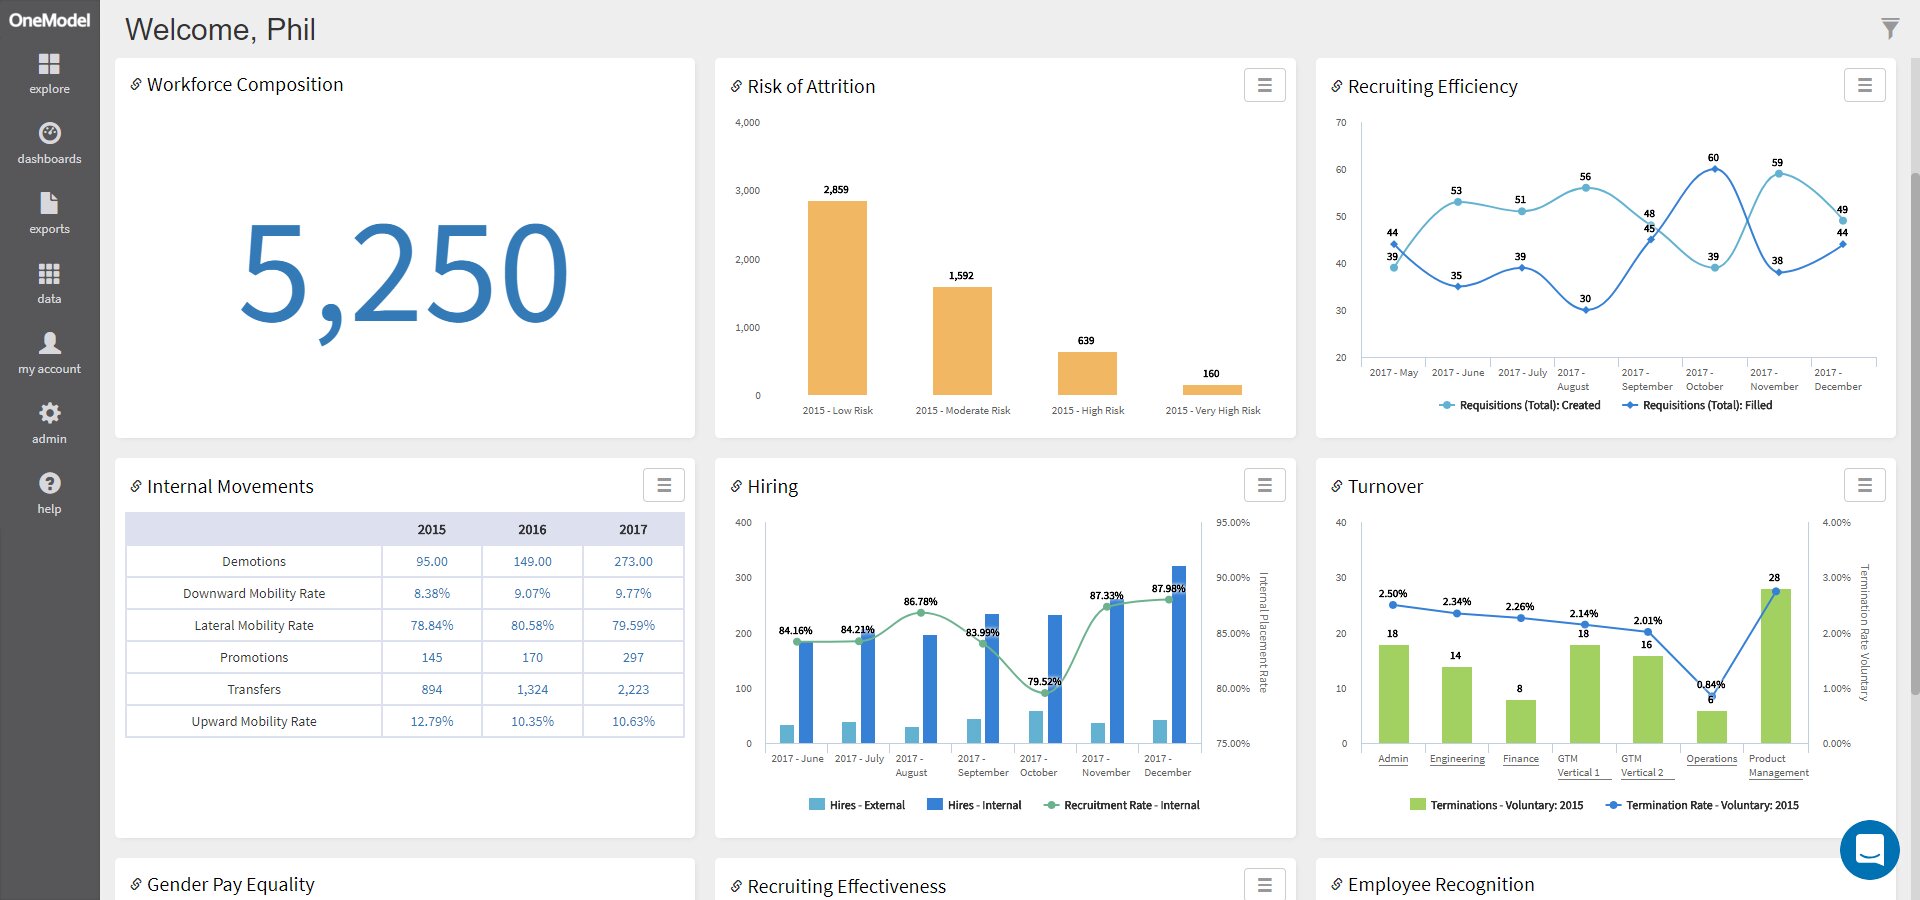
Task: Open the Turnover tile menu
Action: [x=1864, y=486]
